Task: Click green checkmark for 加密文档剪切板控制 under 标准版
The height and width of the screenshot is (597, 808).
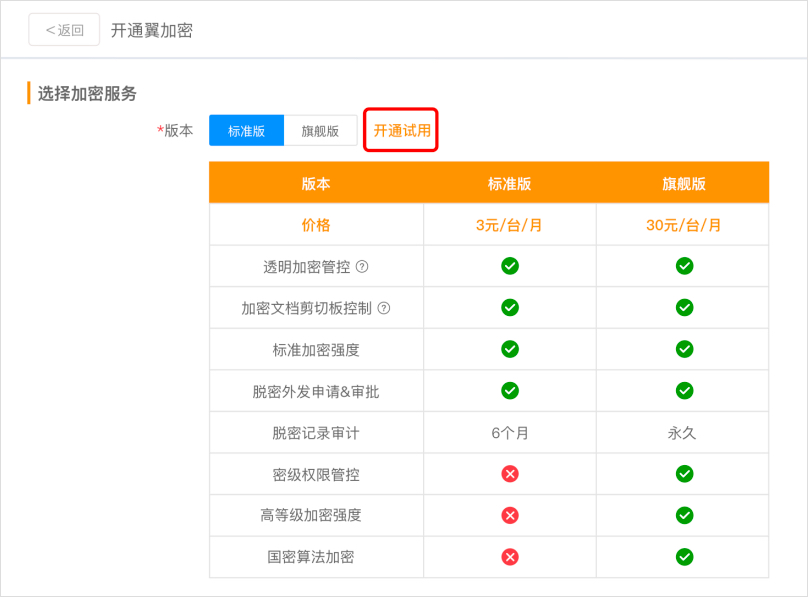Action: tap(511, 307)
